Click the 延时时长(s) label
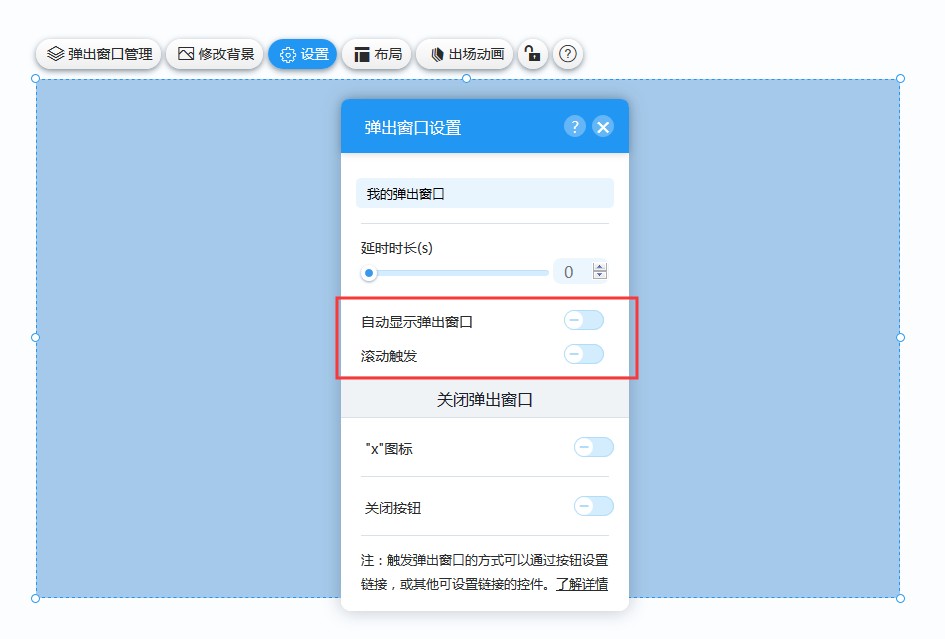945x639 pixels. coord(397,248)
